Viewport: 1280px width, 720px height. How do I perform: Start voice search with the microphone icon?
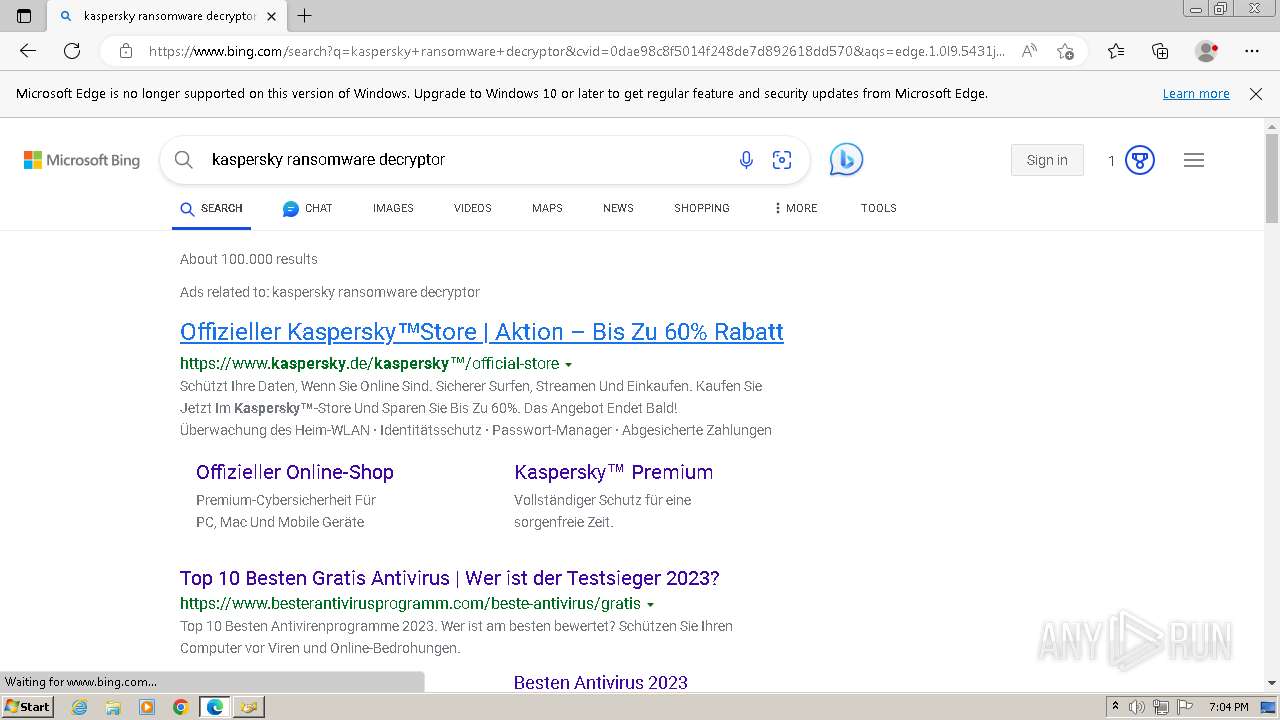point(746,160)
